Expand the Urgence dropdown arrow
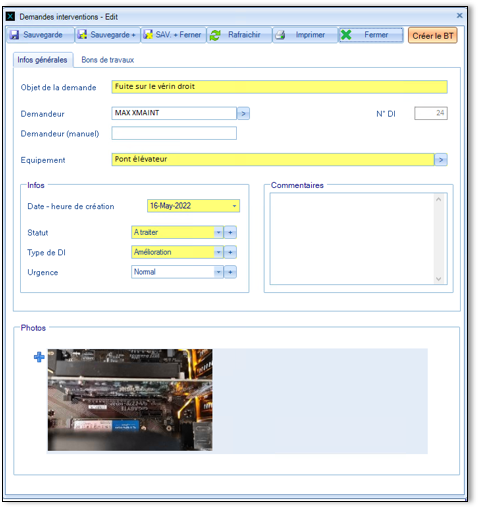478x508 pixels. click(218, 272)
